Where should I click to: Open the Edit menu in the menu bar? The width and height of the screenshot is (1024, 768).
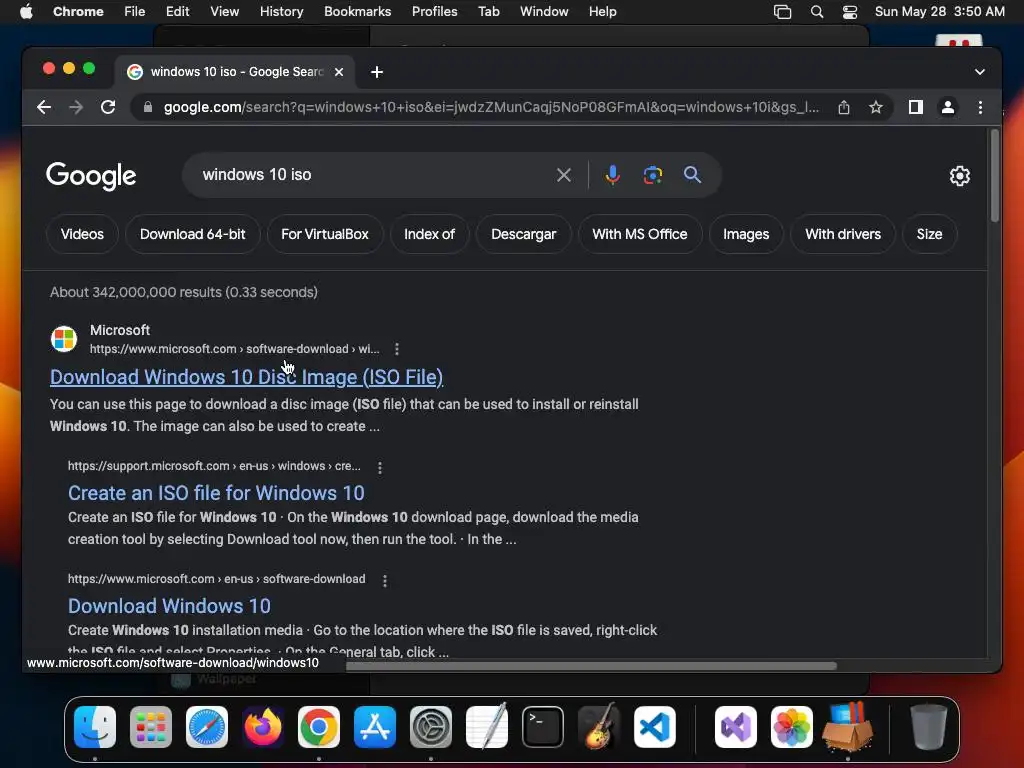tap(177, 12)
